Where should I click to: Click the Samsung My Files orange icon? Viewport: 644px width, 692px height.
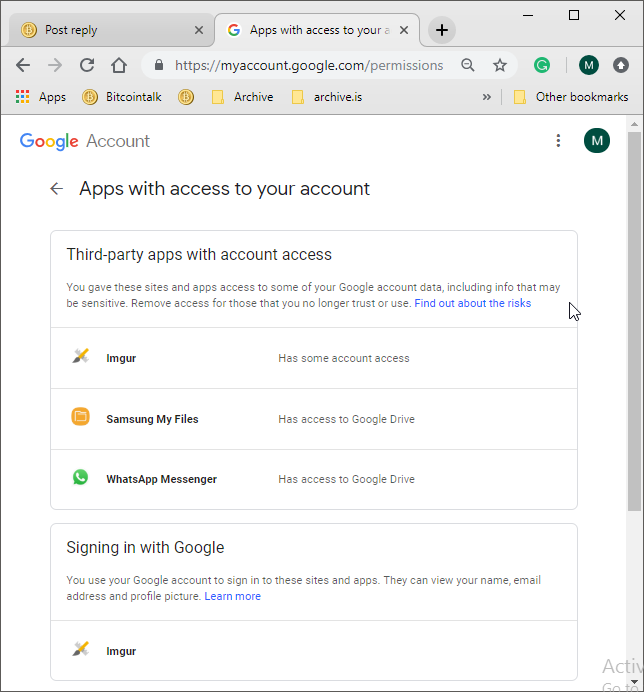tap(80, 417)
